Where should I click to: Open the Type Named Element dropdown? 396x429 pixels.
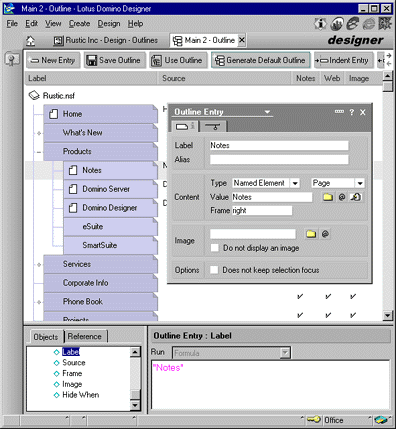295,183
